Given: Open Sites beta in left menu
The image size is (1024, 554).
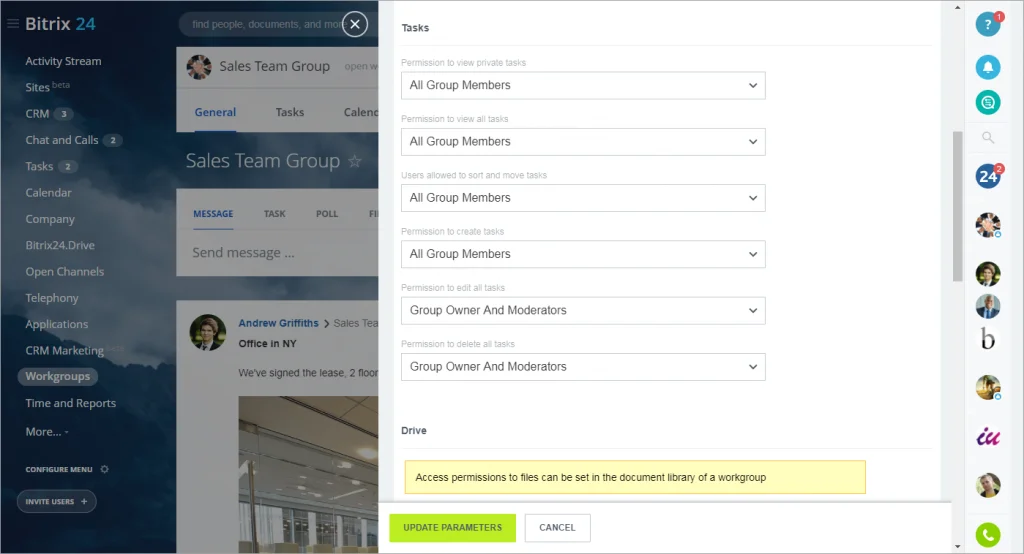Looking at the screenshot, I should click(x=47, y=87).
